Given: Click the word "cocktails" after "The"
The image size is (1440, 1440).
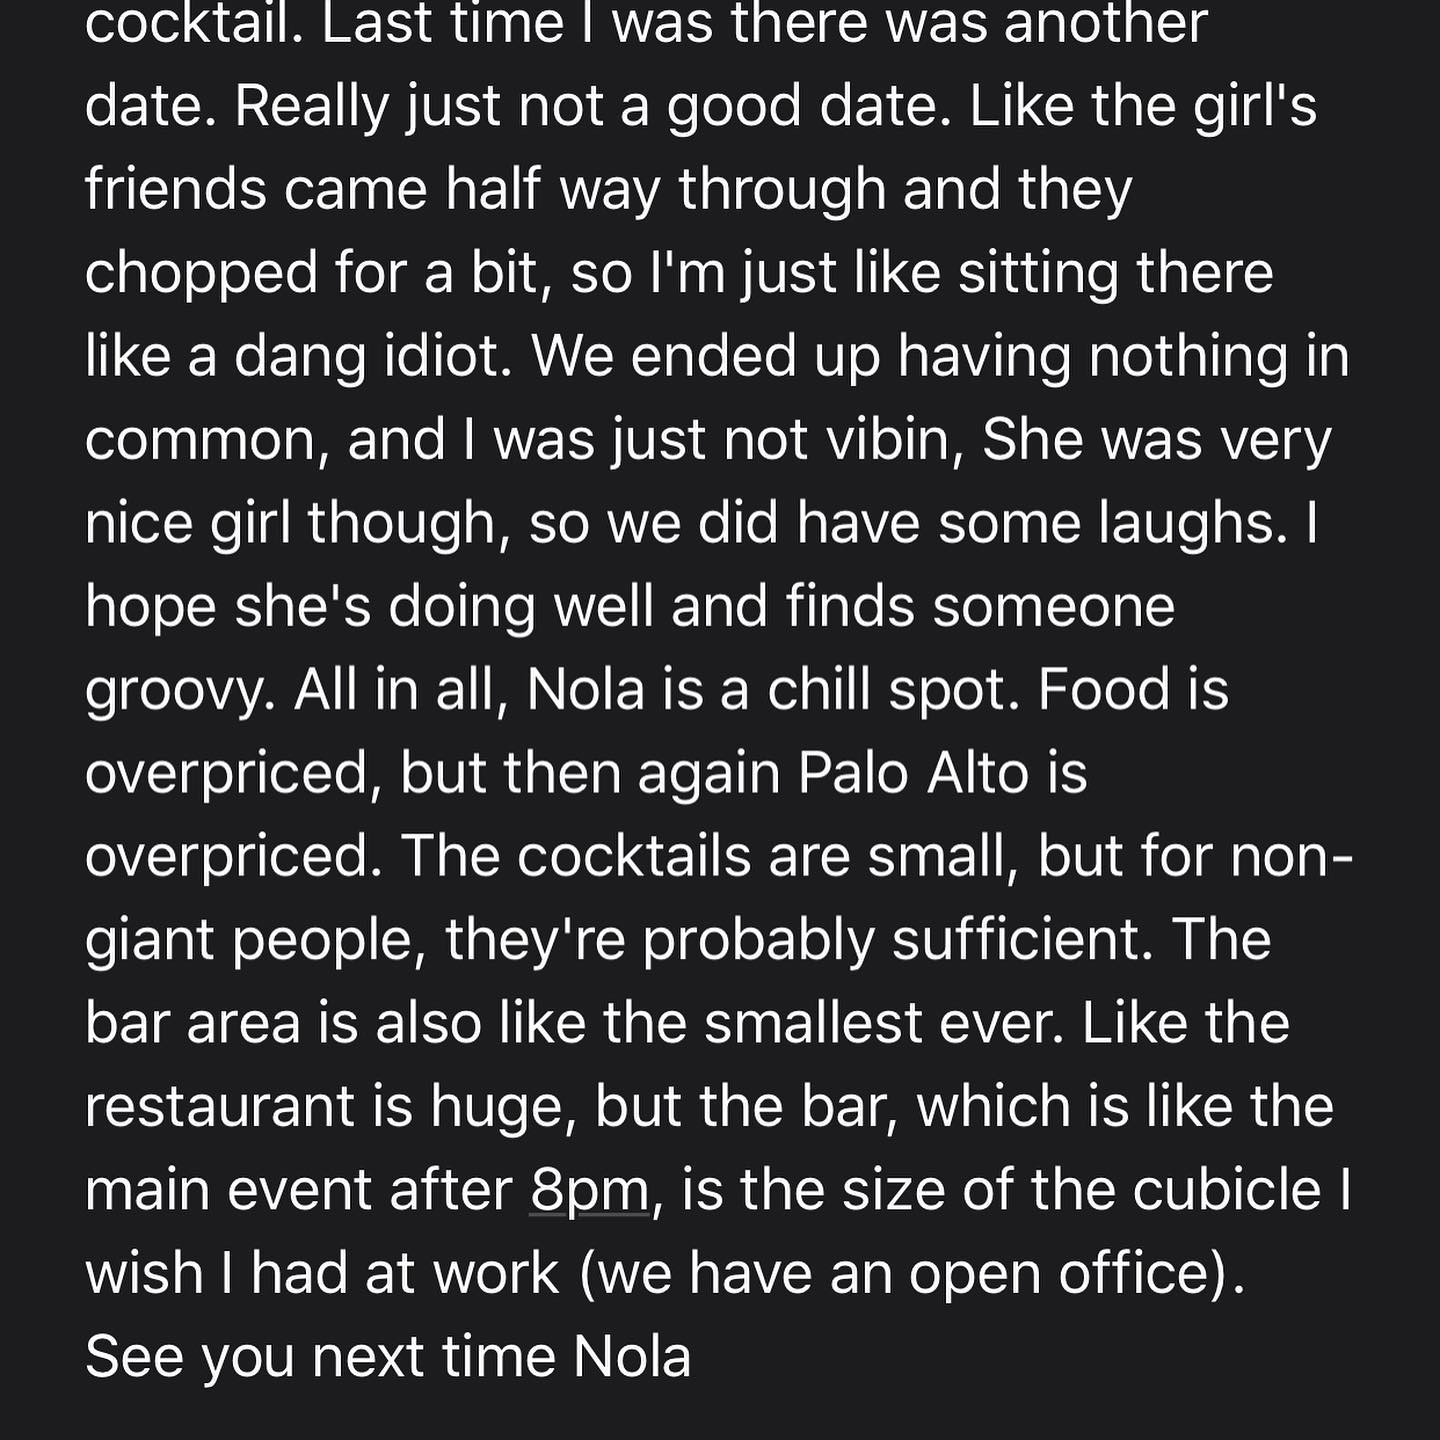Looking at the screenshot, I should point(634,857).
